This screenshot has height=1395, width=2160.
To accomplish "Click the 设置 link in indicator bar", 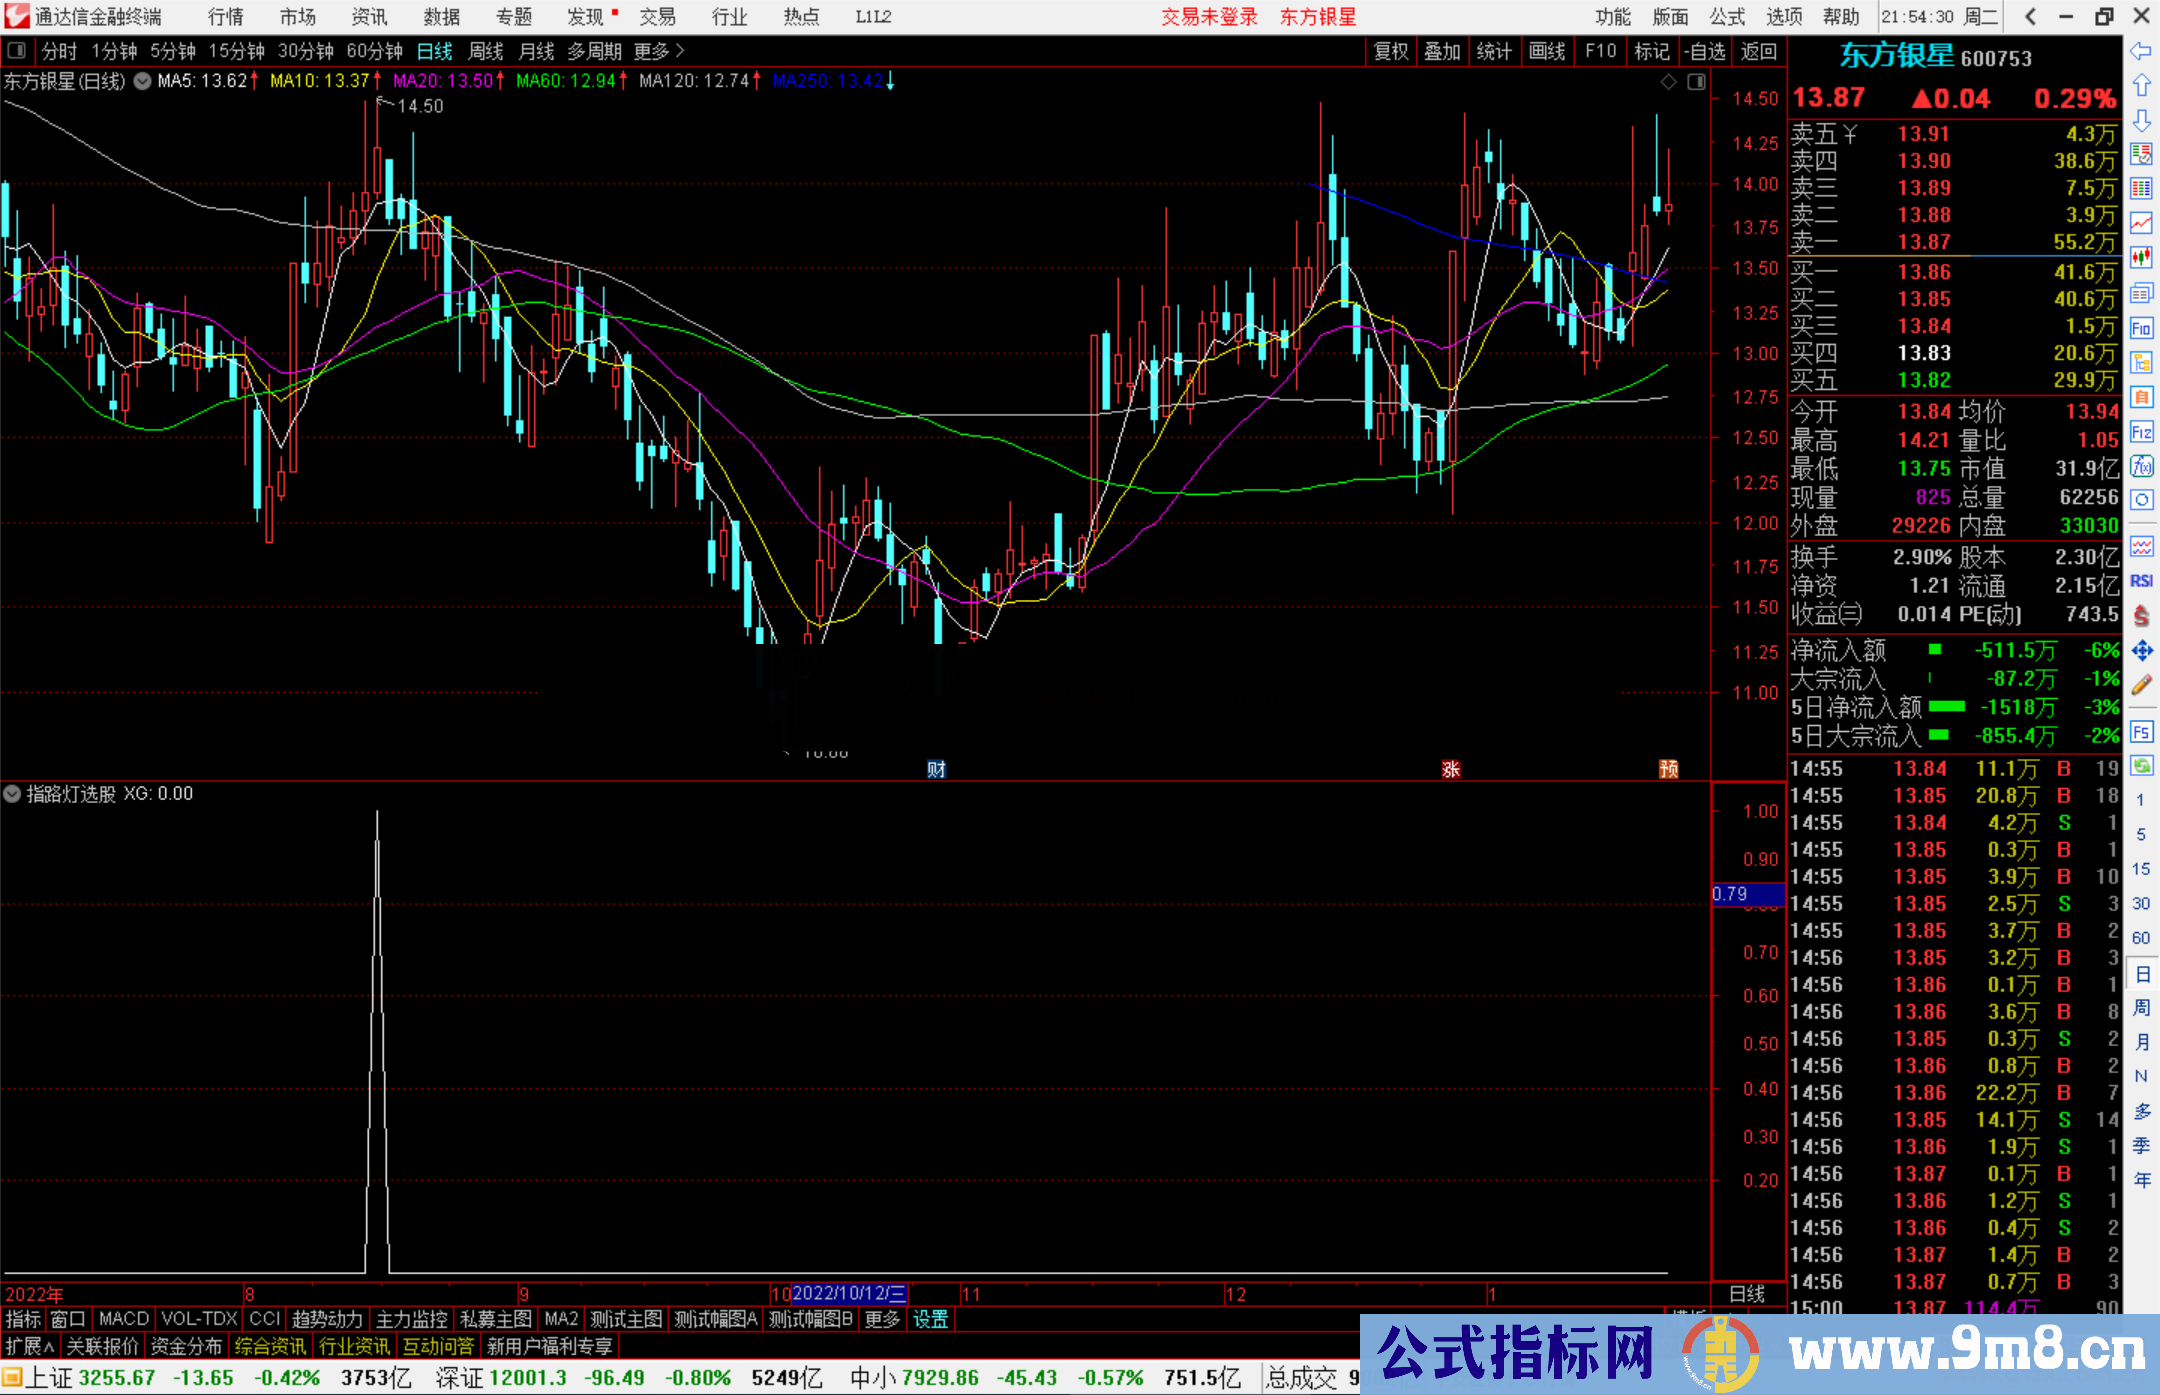I will tap(930, 1319).
